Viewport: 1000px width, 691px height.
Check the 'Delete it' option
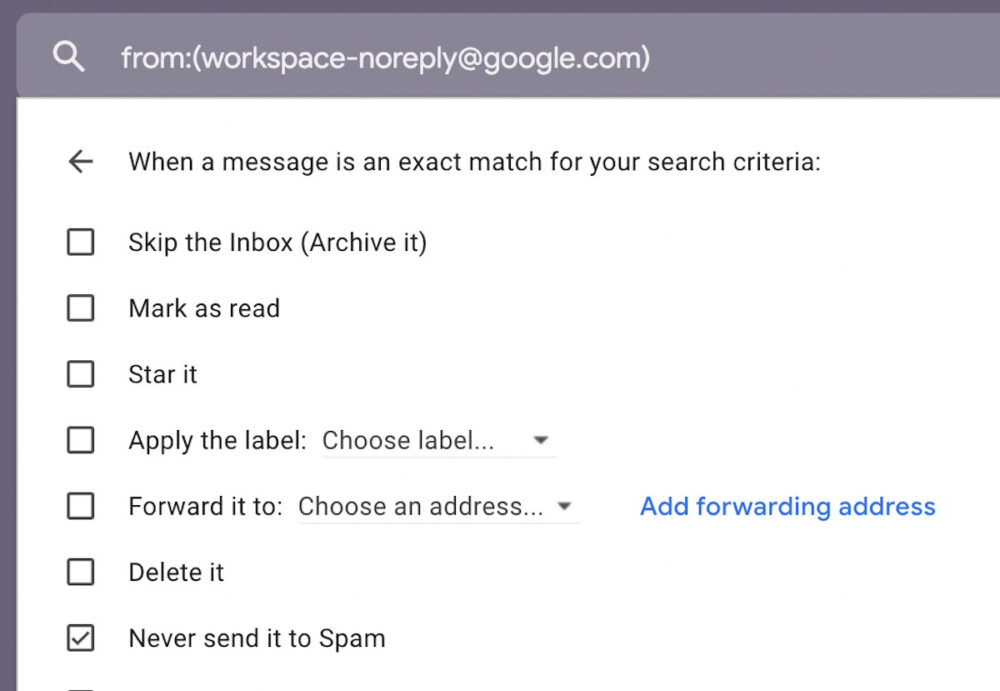80,572
